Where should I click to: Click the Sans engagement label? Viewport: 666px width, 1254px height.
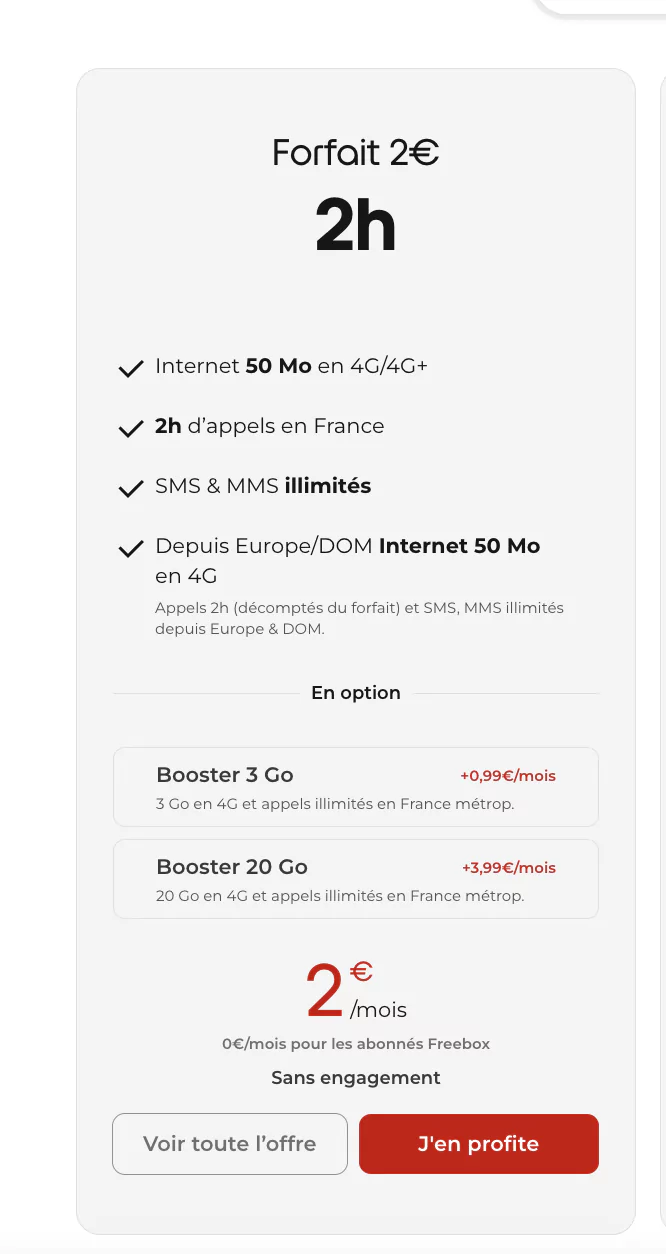[x=356, y=1078]
